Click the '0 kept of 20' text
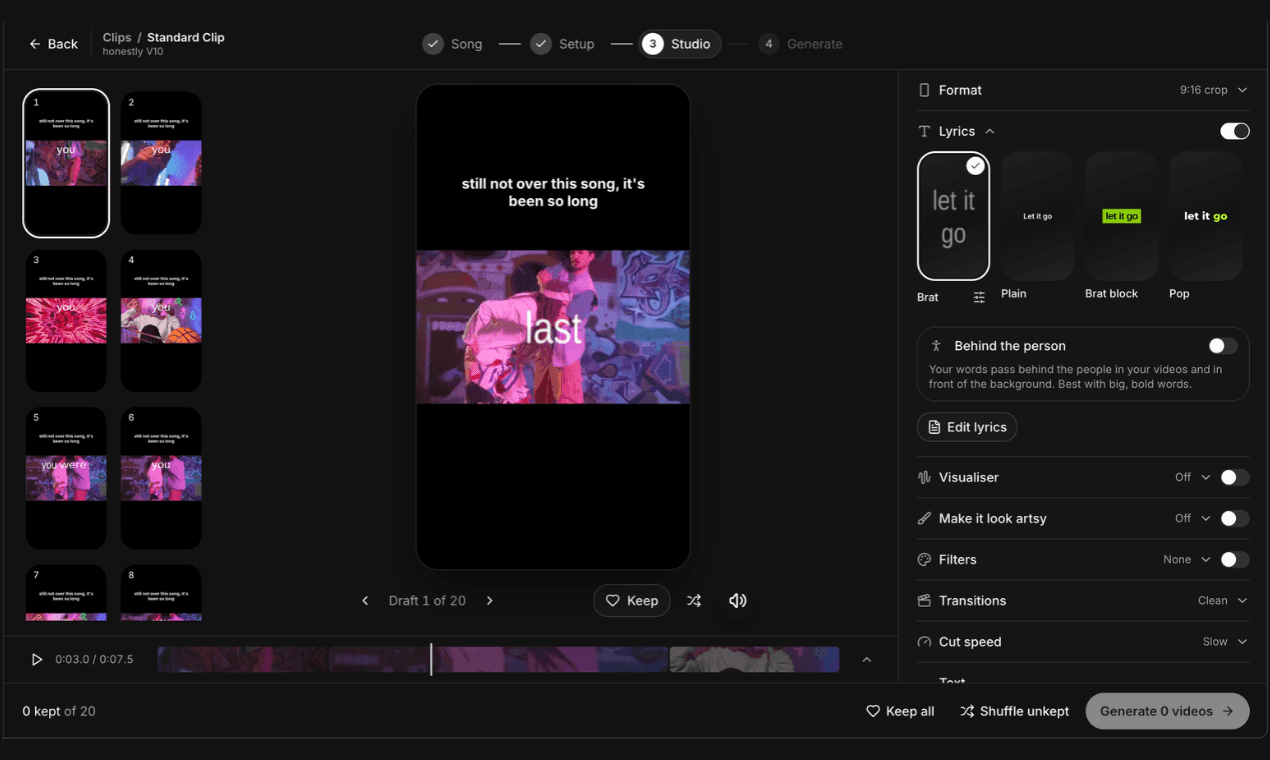1270x760 pixels. 59,711
